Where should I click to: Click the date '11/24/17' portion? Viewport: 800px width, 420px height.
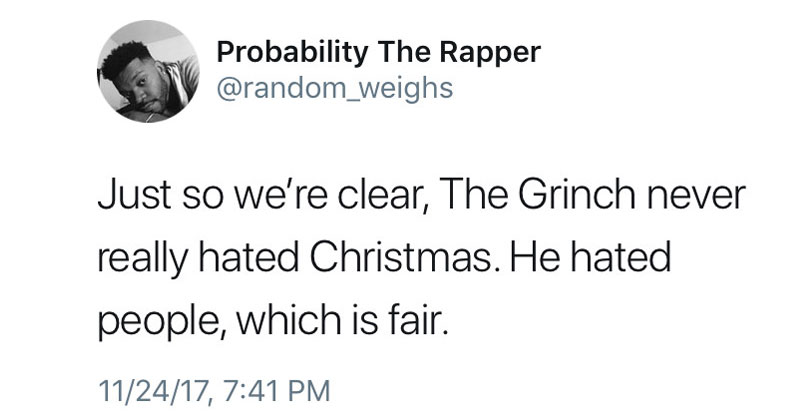point(155,390)
